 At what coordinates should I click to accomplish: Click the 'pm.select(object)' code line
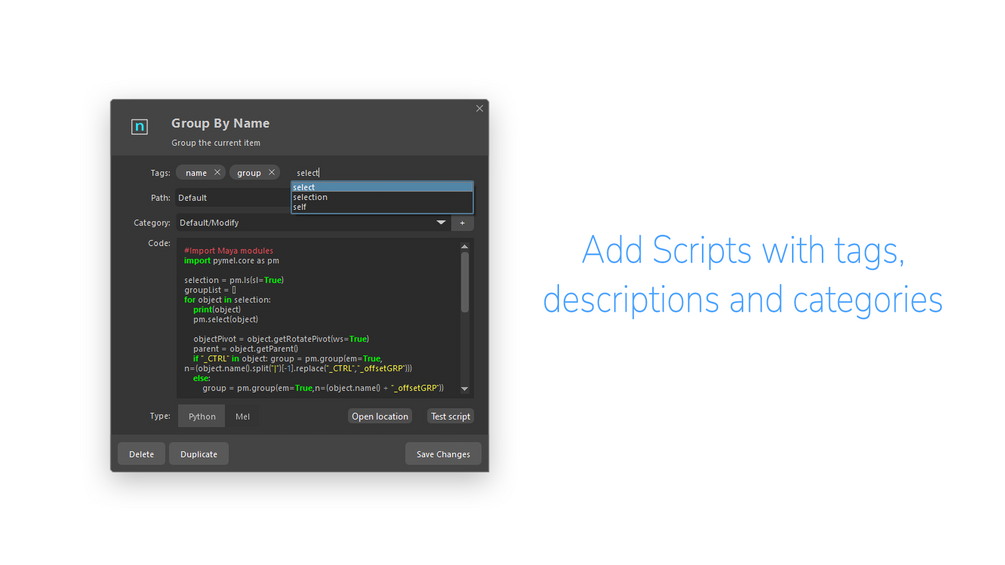[x=226, y=319]
